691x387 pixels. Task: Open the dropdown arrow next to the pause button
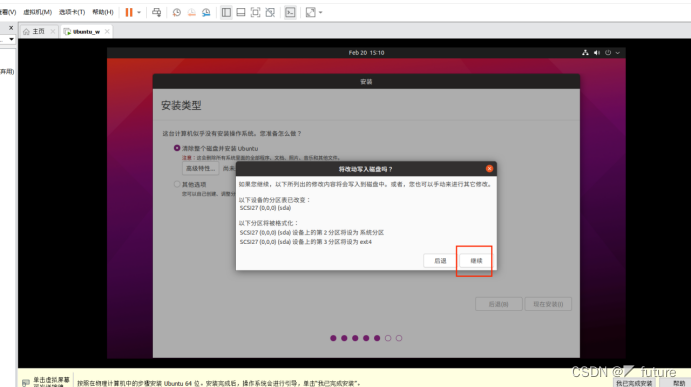pyautogui.click(x=139, y=12)
